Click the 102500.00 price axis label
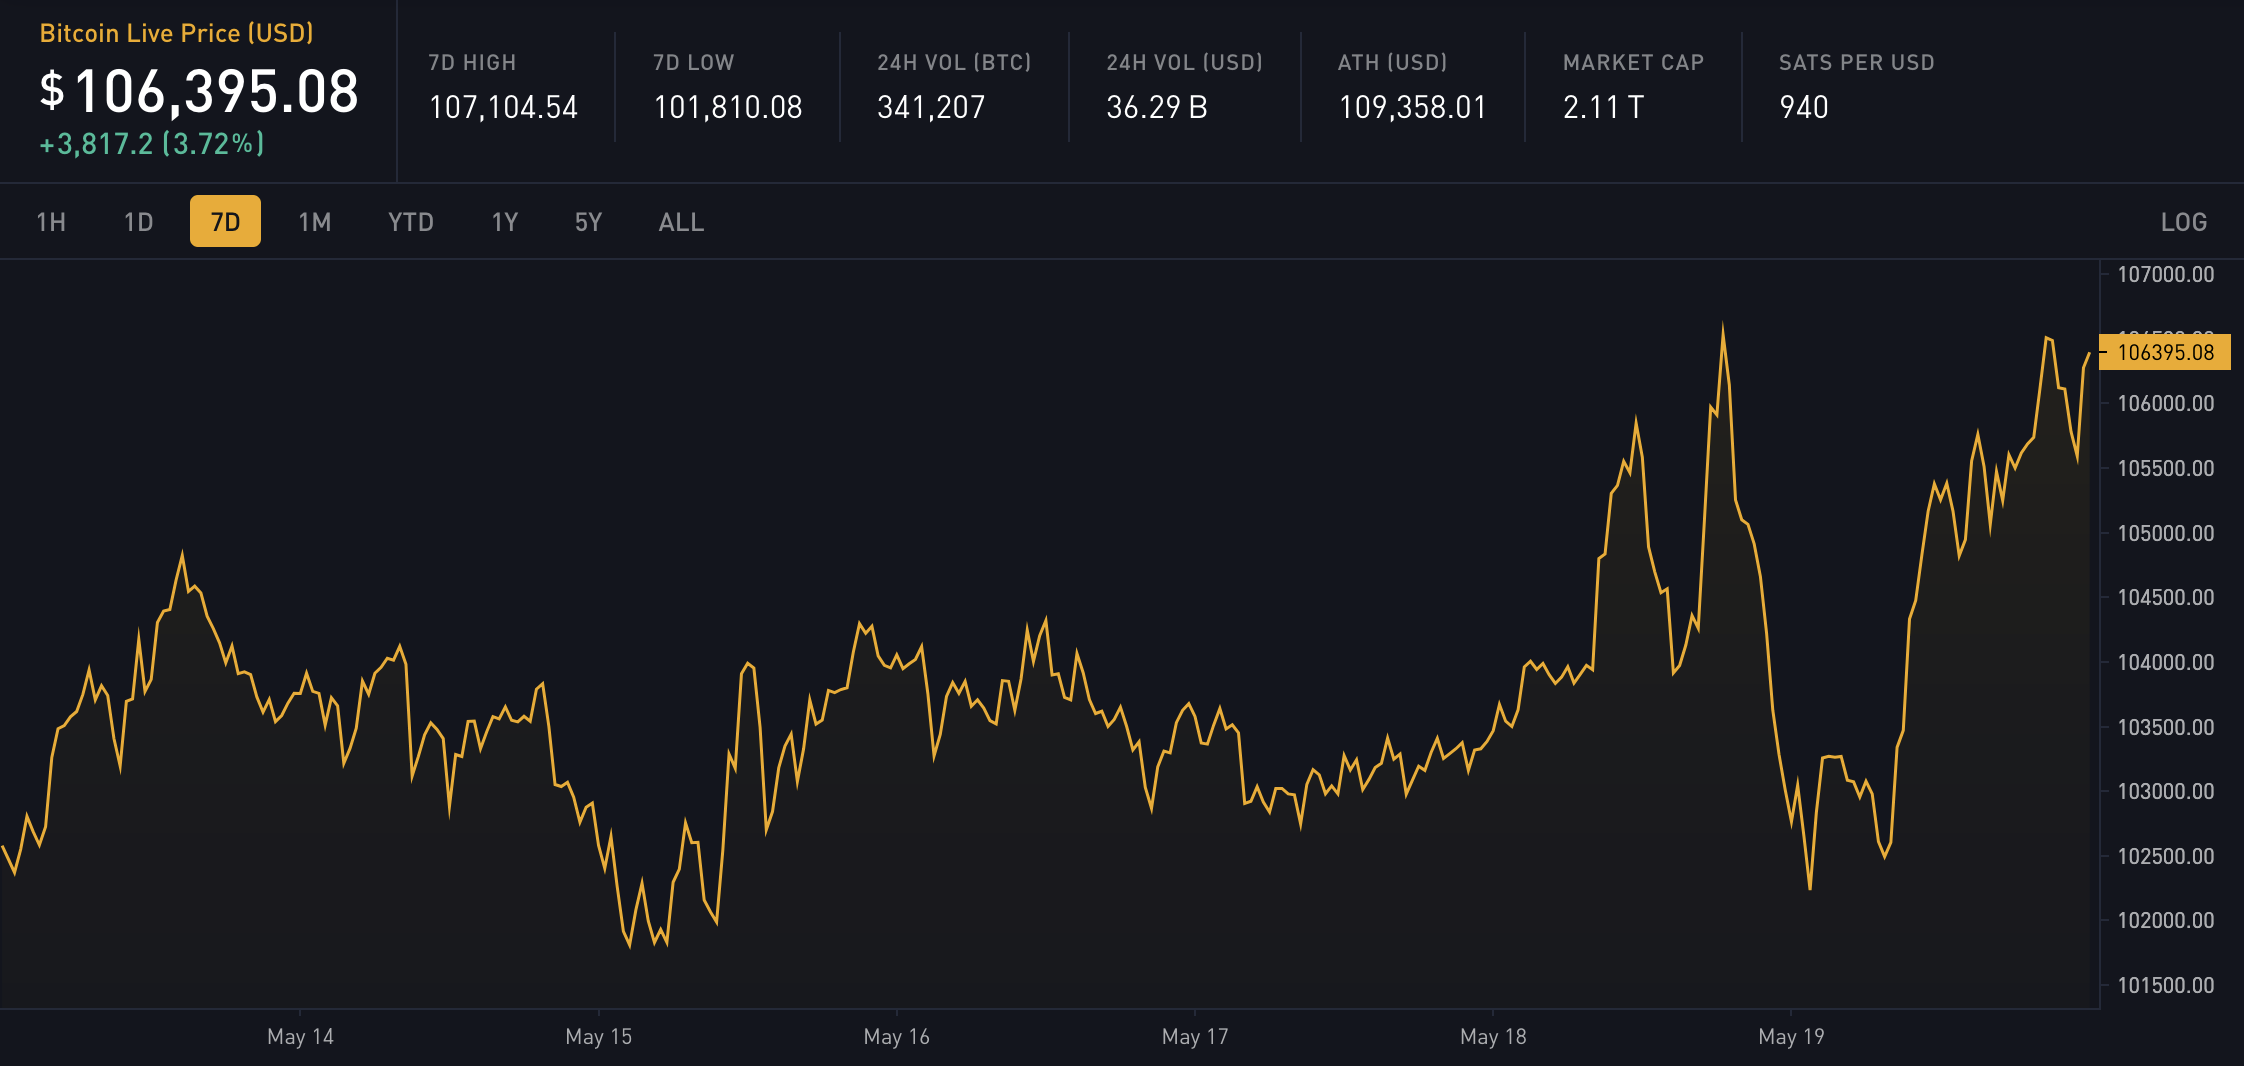2244x1066 pixels. point(2166,856)
